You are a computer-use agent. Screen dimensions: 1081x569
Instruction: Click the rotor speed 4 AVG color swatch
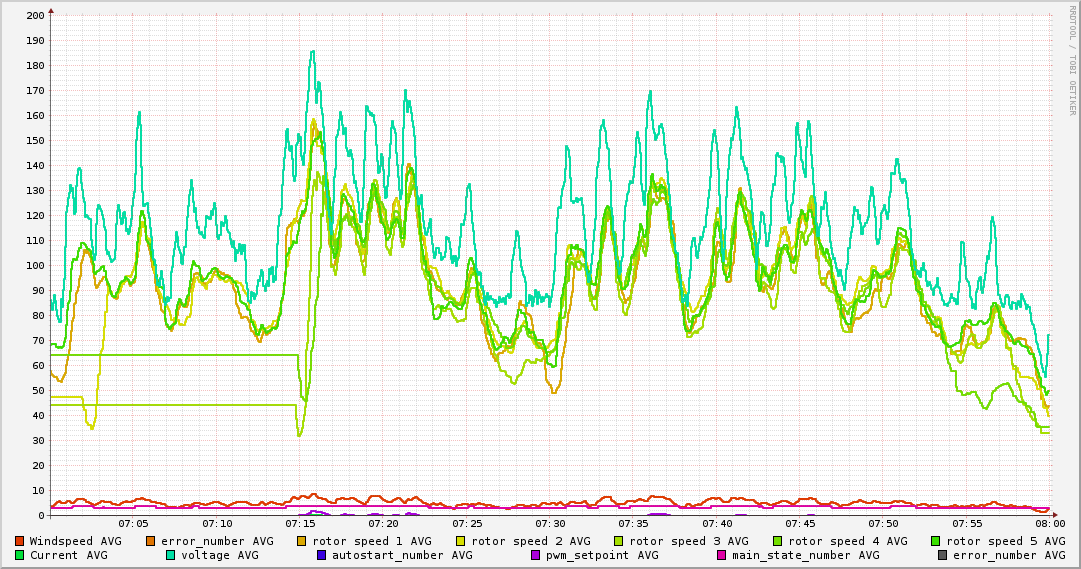tap(778, 541)
